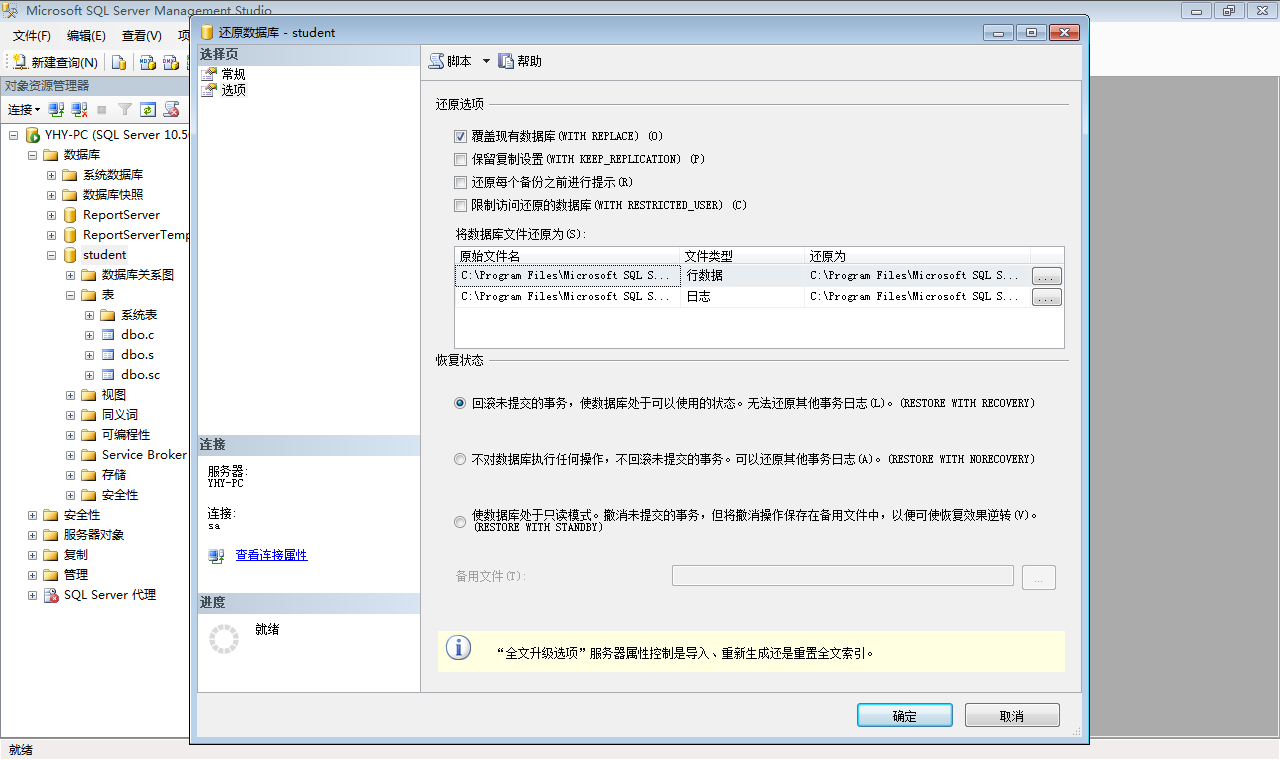This screenshot has height=760, width=1280.
Task: Open the 文件(F) menu
Action: click(x=31, y=35)
